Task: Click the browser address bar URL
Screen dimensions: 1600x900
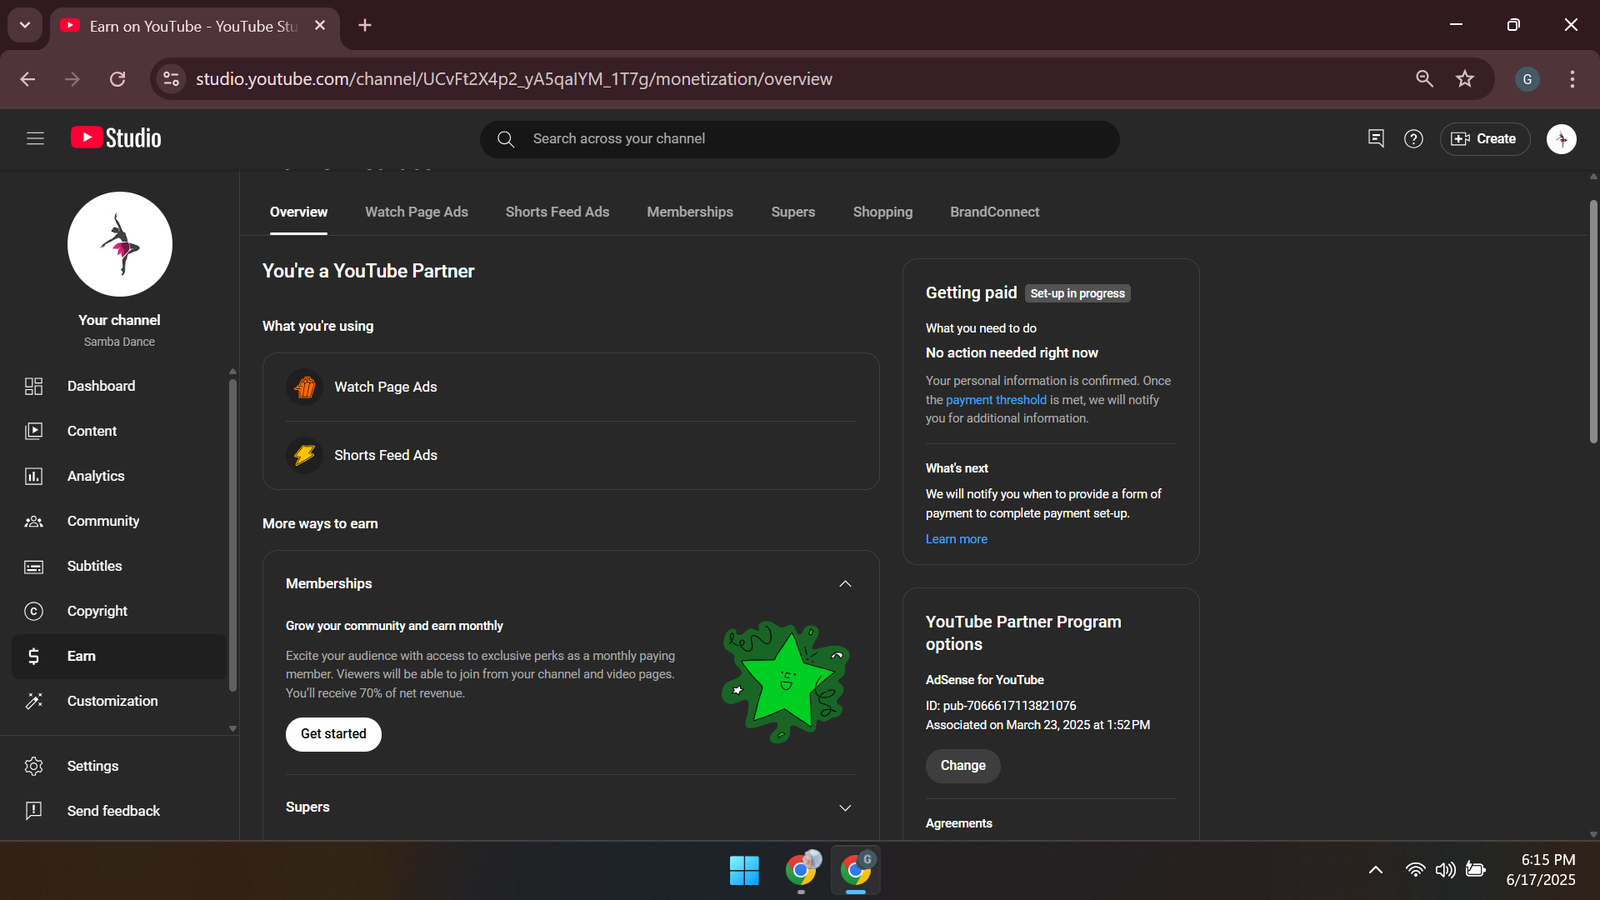Action: point(514,79)
